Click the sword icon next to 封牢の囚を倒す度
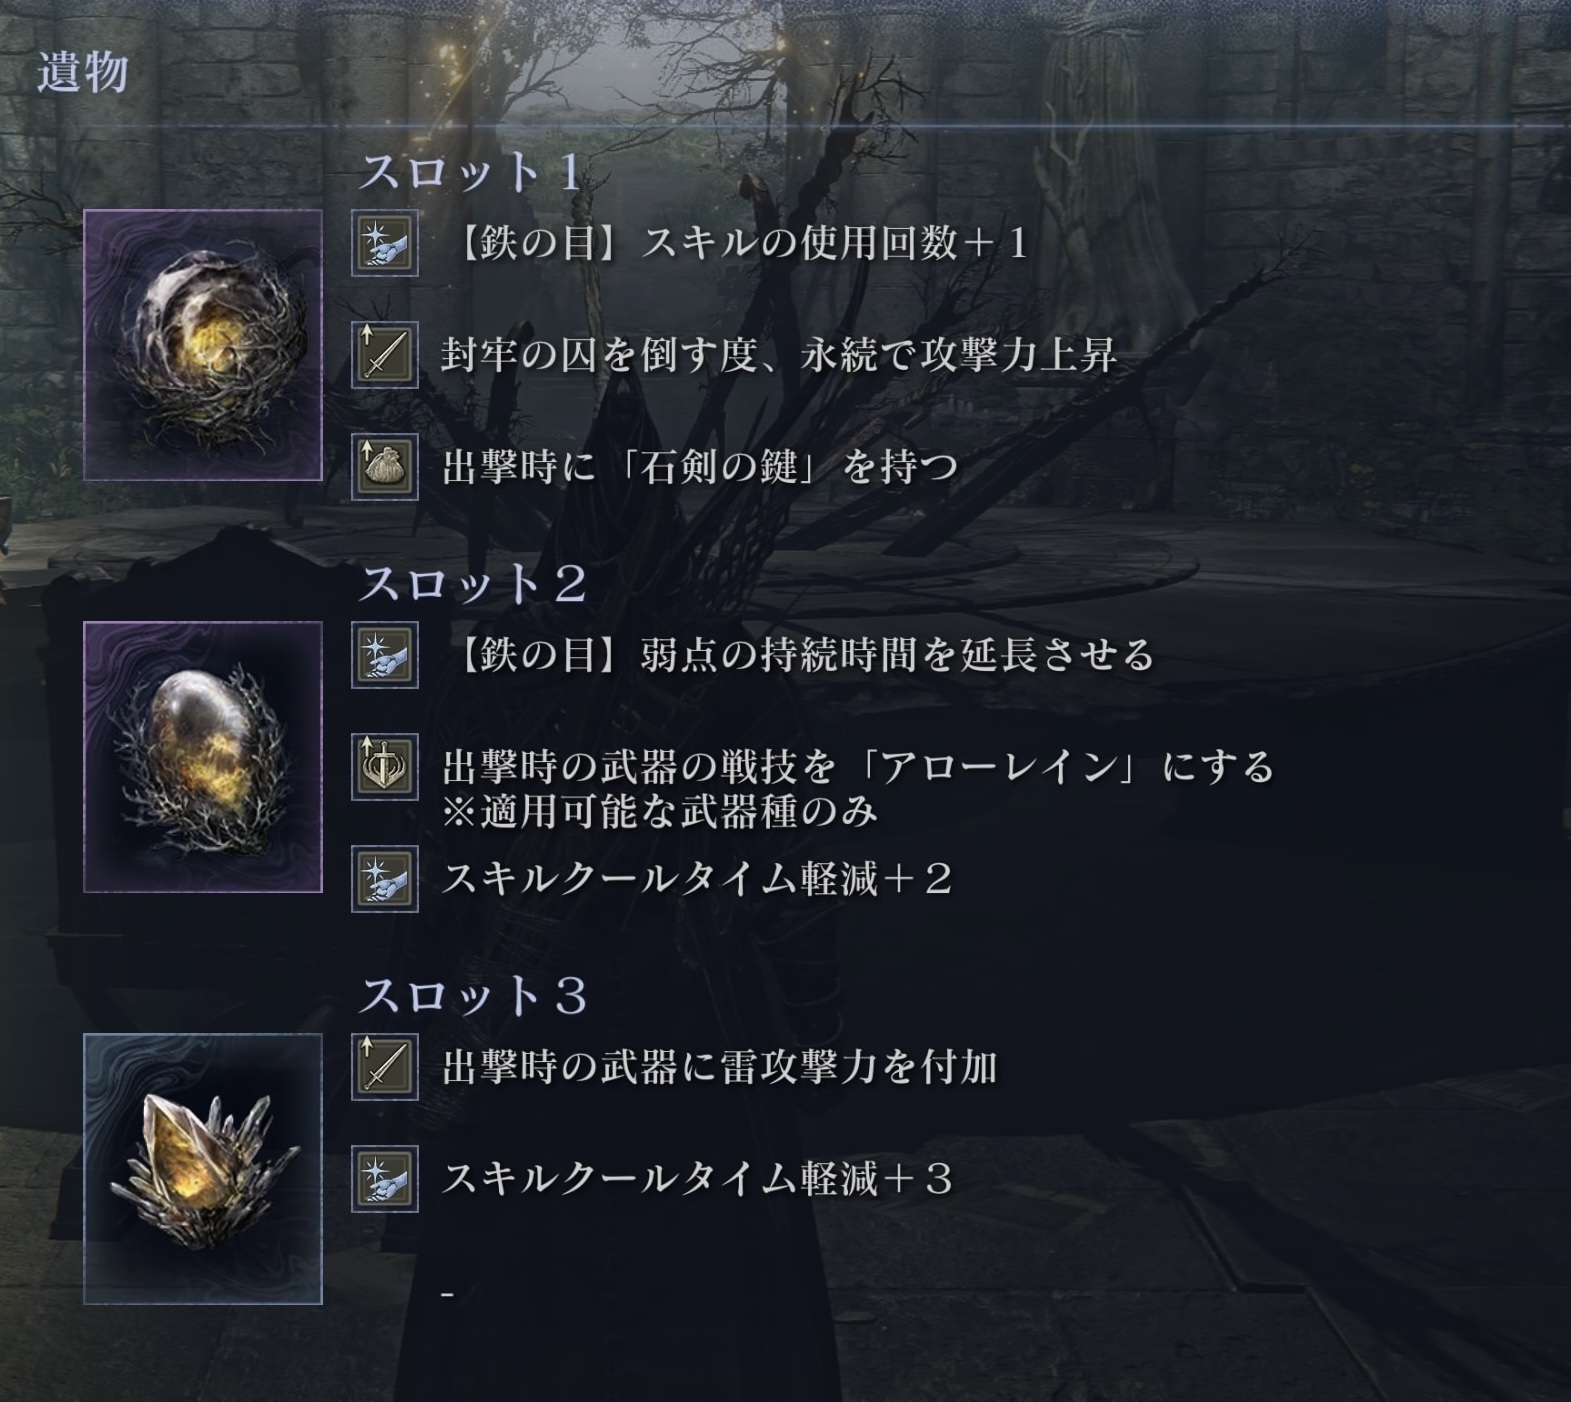1571x1402 pixels. (385, 354)
